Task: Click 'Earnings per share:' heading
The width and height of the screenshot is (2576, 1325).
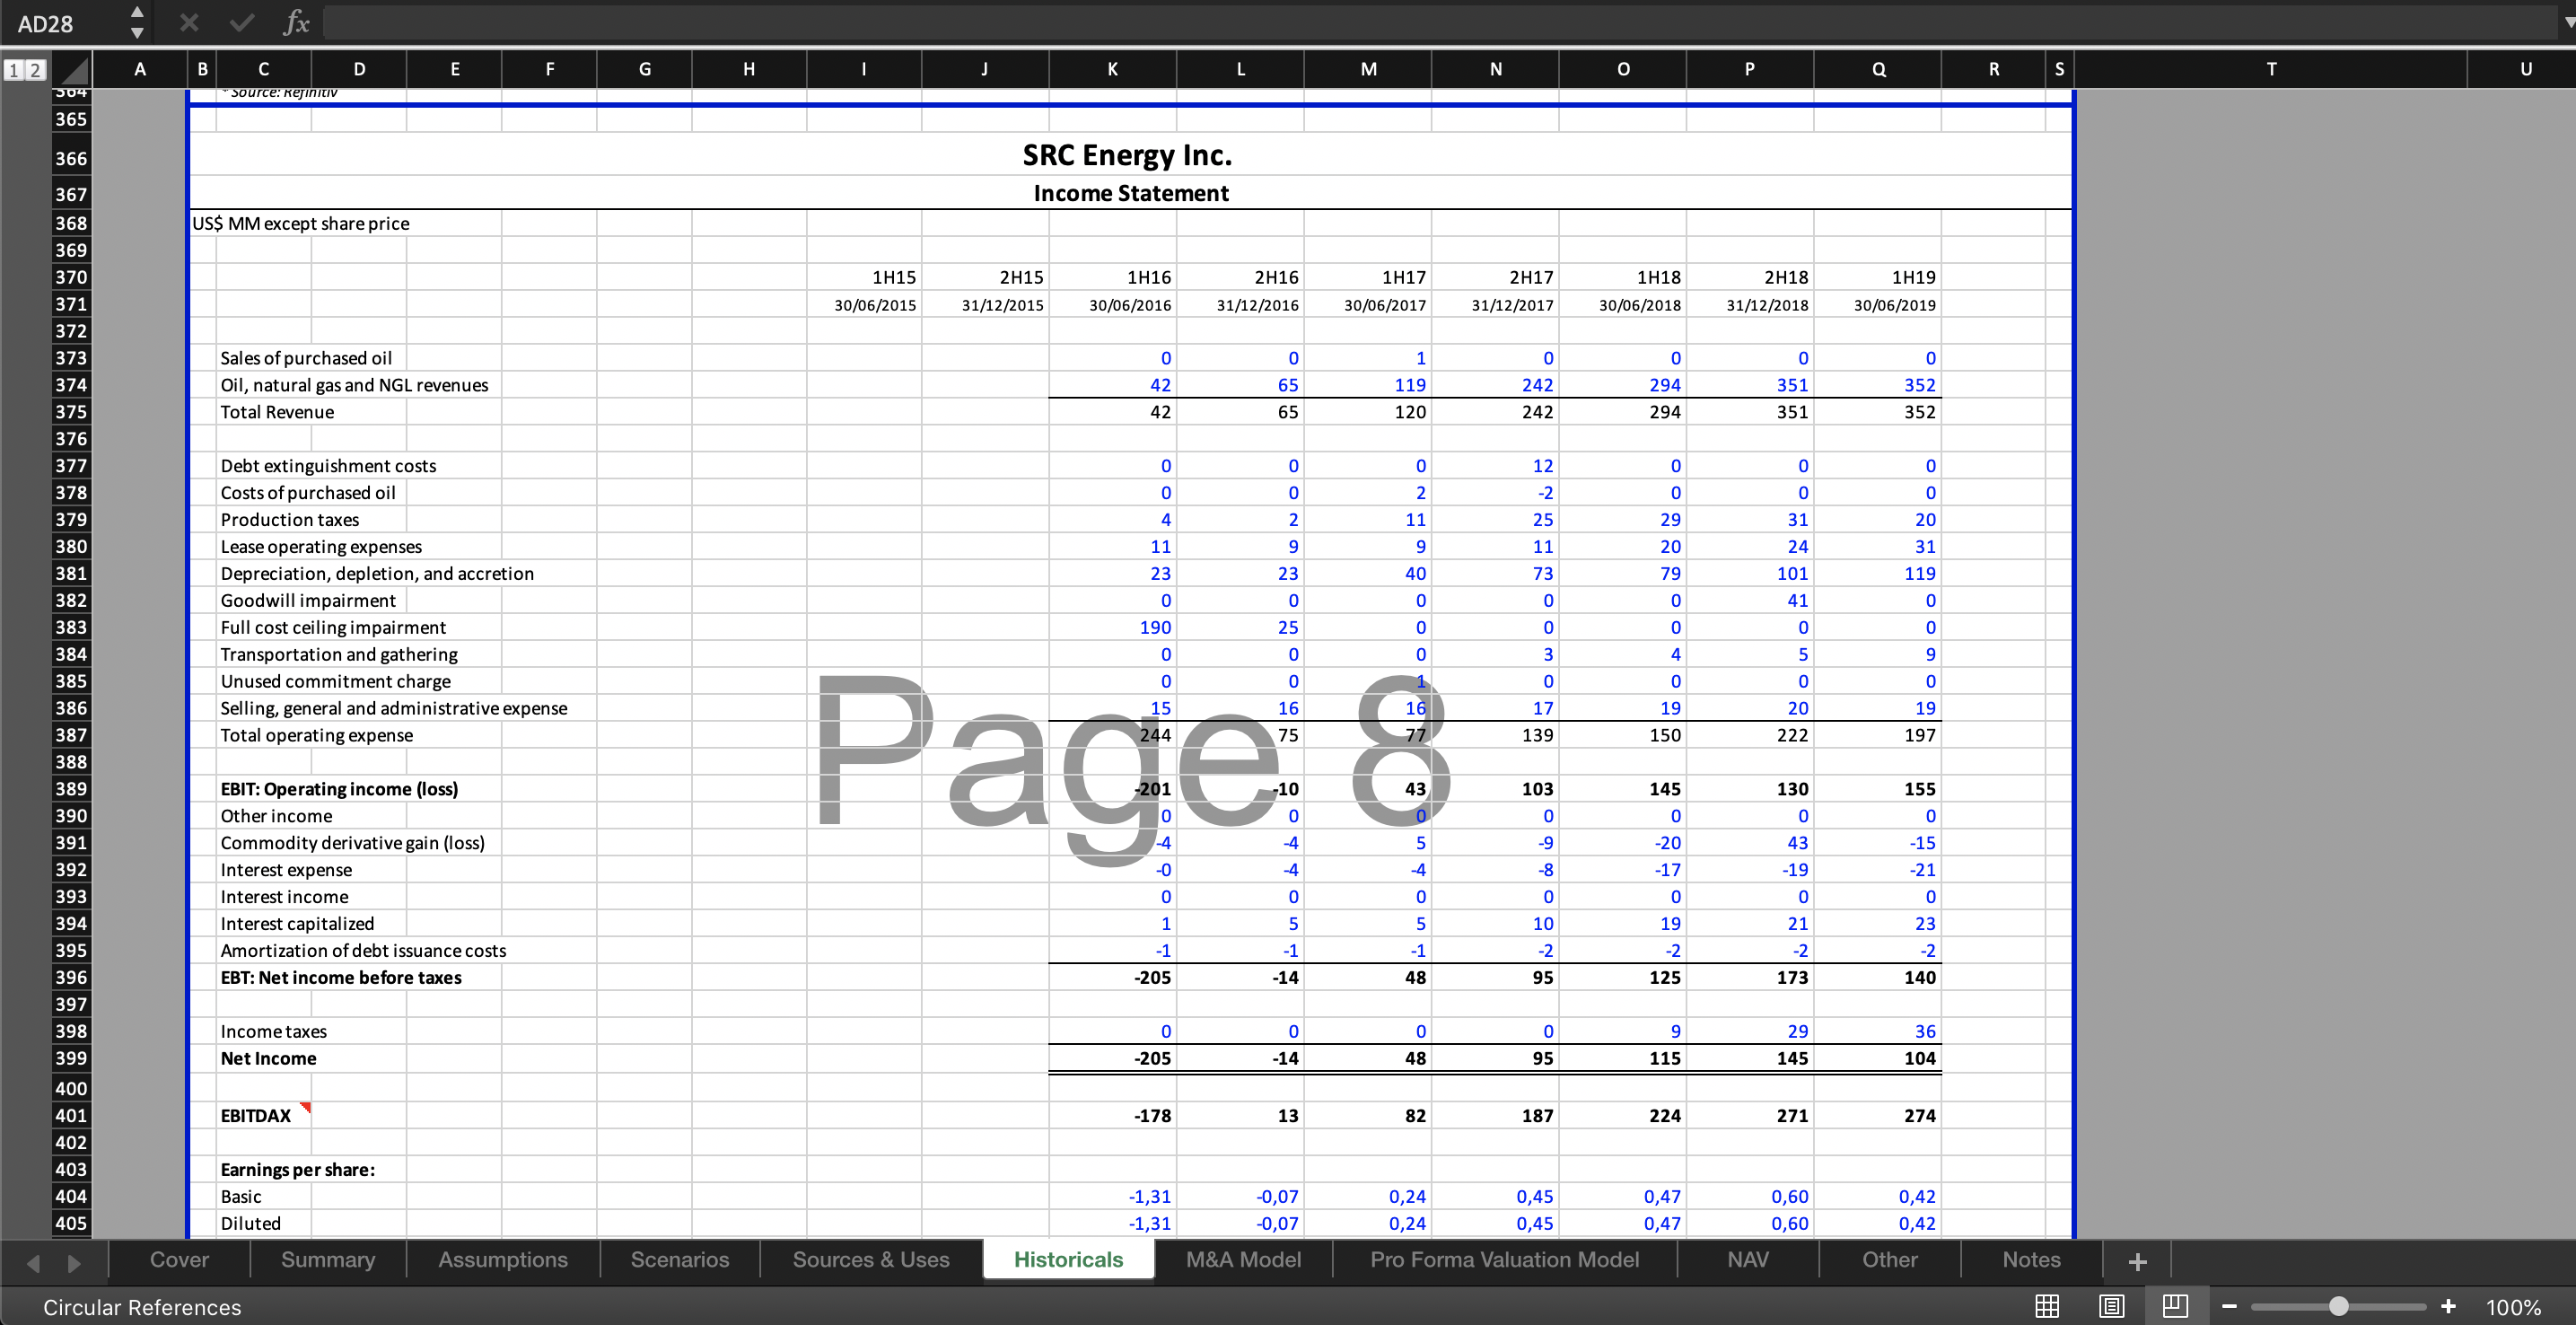Action: [x=297, y=1169]
